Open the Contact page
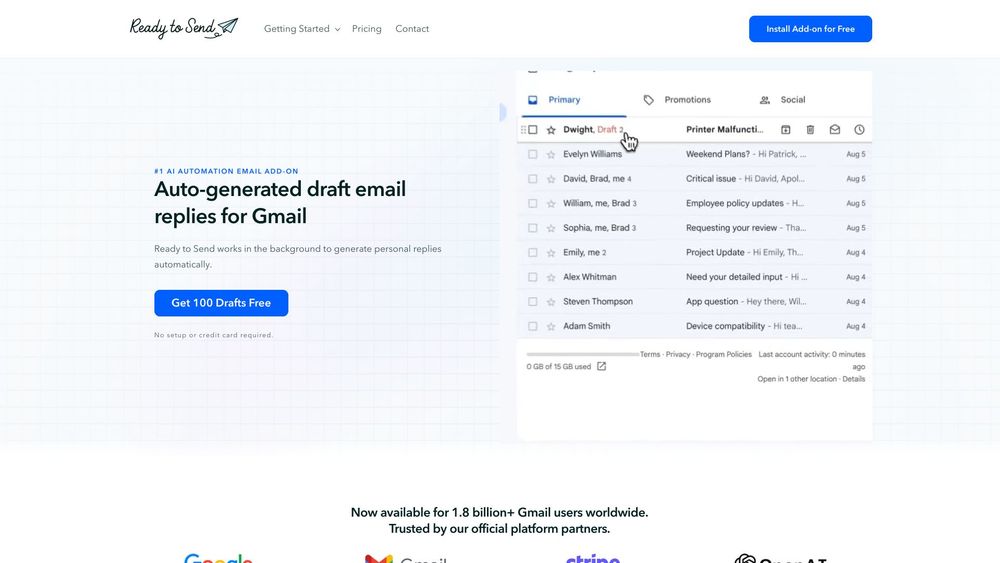 pyautogui.click(x=412, y=29)
